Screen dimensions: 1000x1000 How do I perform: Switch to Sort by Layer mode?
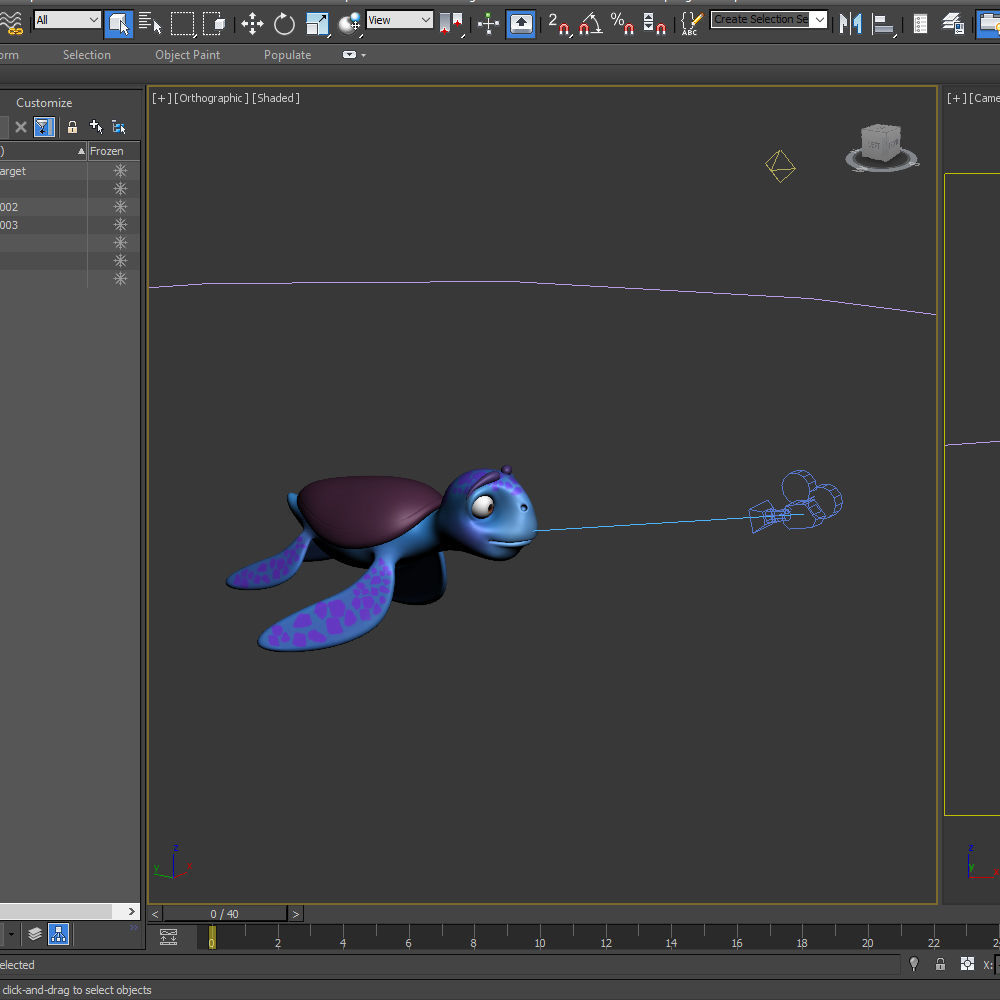35,934
